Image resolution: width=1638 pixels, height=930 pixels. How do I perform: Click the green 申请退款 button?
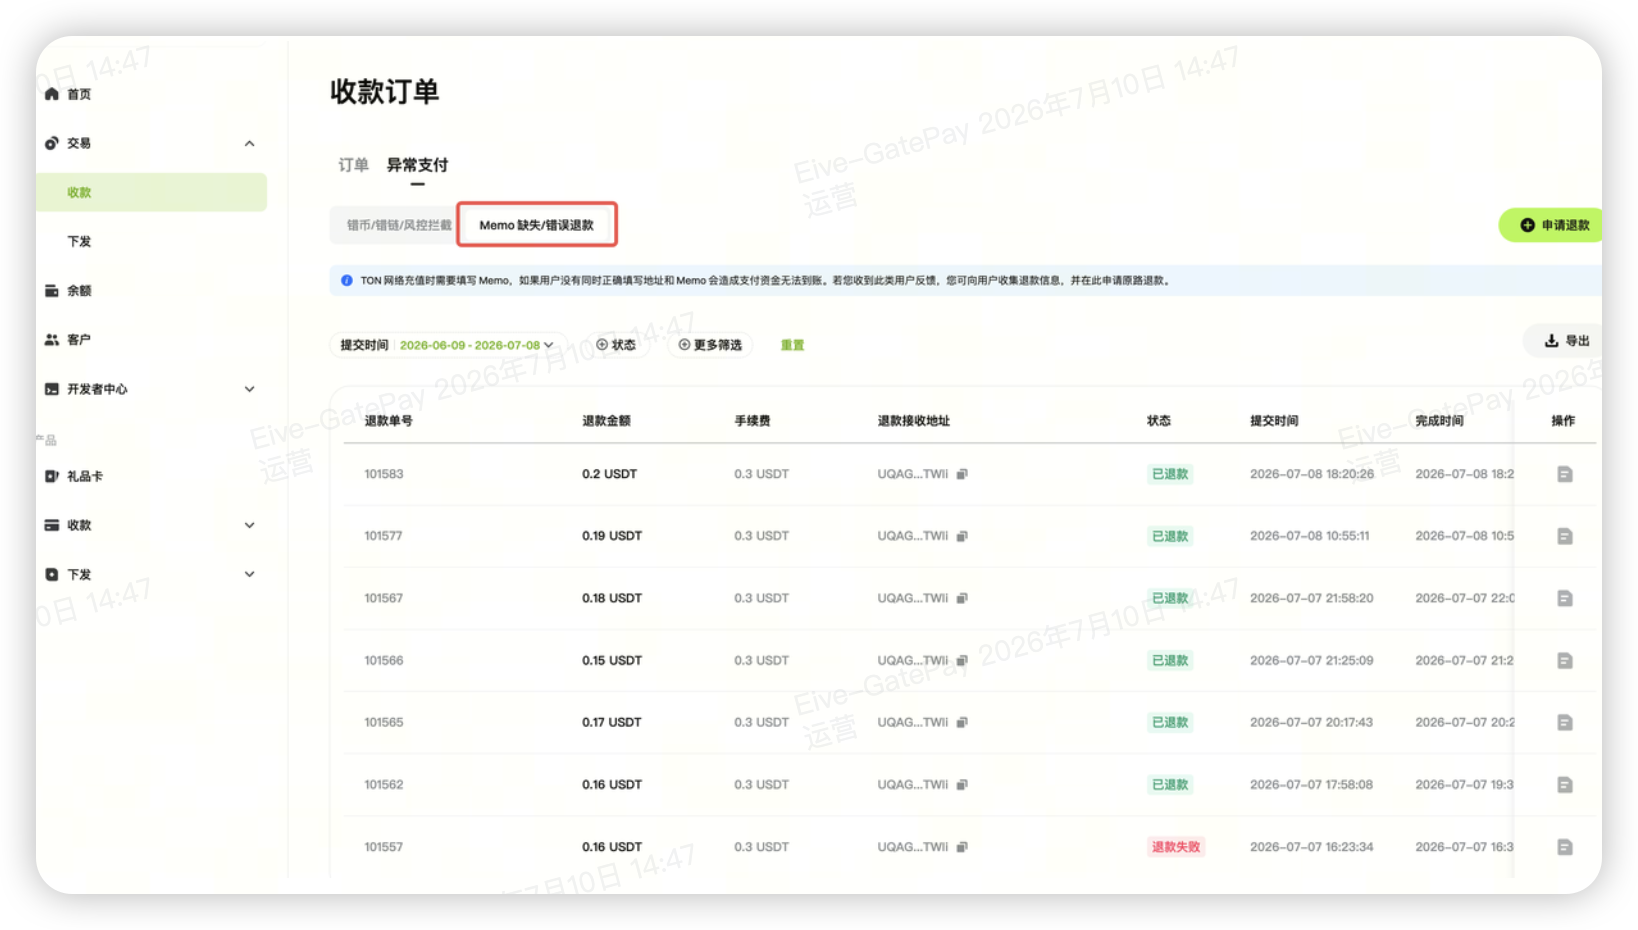pos(1554,225)
